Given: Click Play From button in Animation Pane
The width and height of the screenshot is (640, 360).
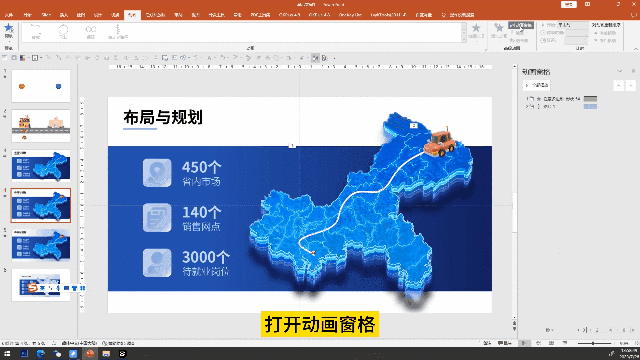Looking at the screenshot, I should 537,85.
